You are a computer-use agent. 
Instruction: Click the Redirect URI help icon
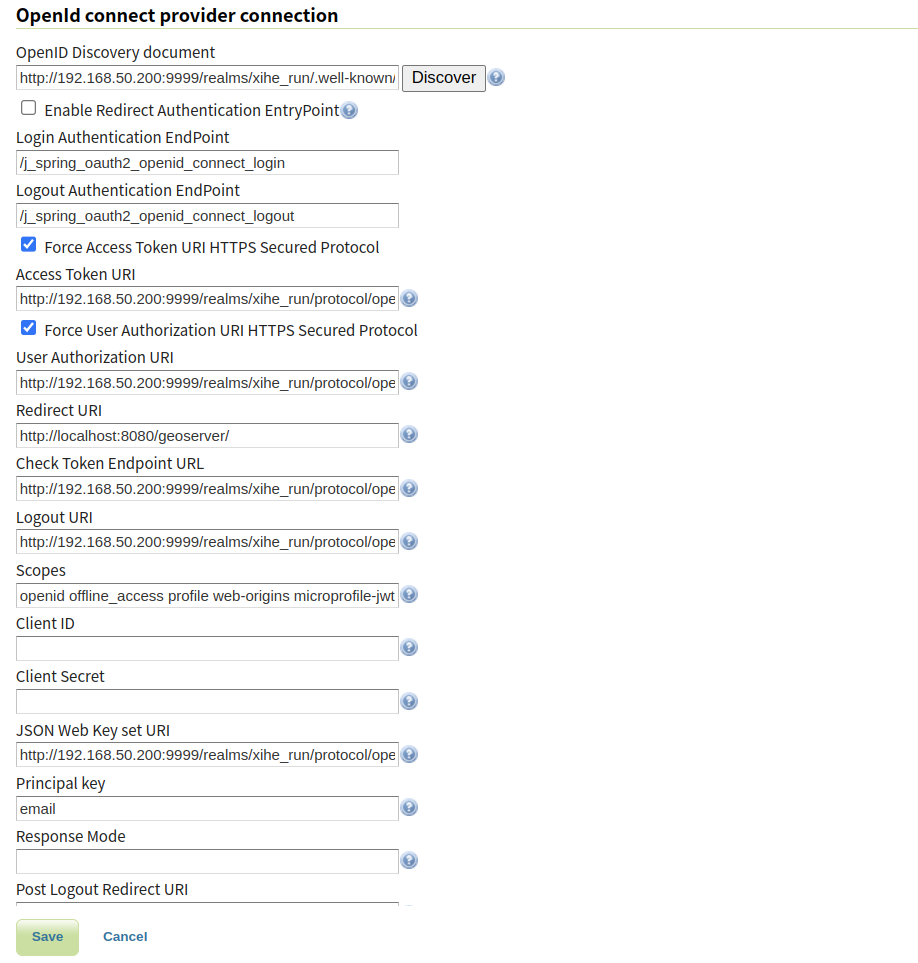[x=409, y=435]
